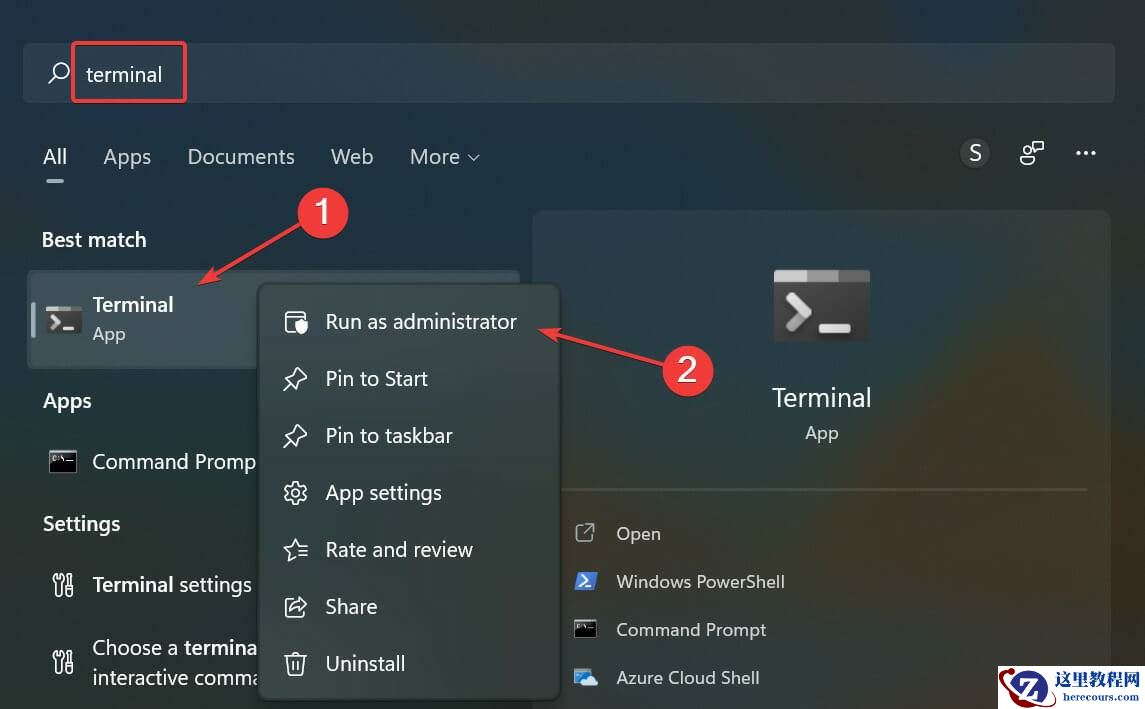The height and width of the screenshot is (709, 1145).
Task: Choose Uninstall in the context menu
Action: click(x=409, y=664)
